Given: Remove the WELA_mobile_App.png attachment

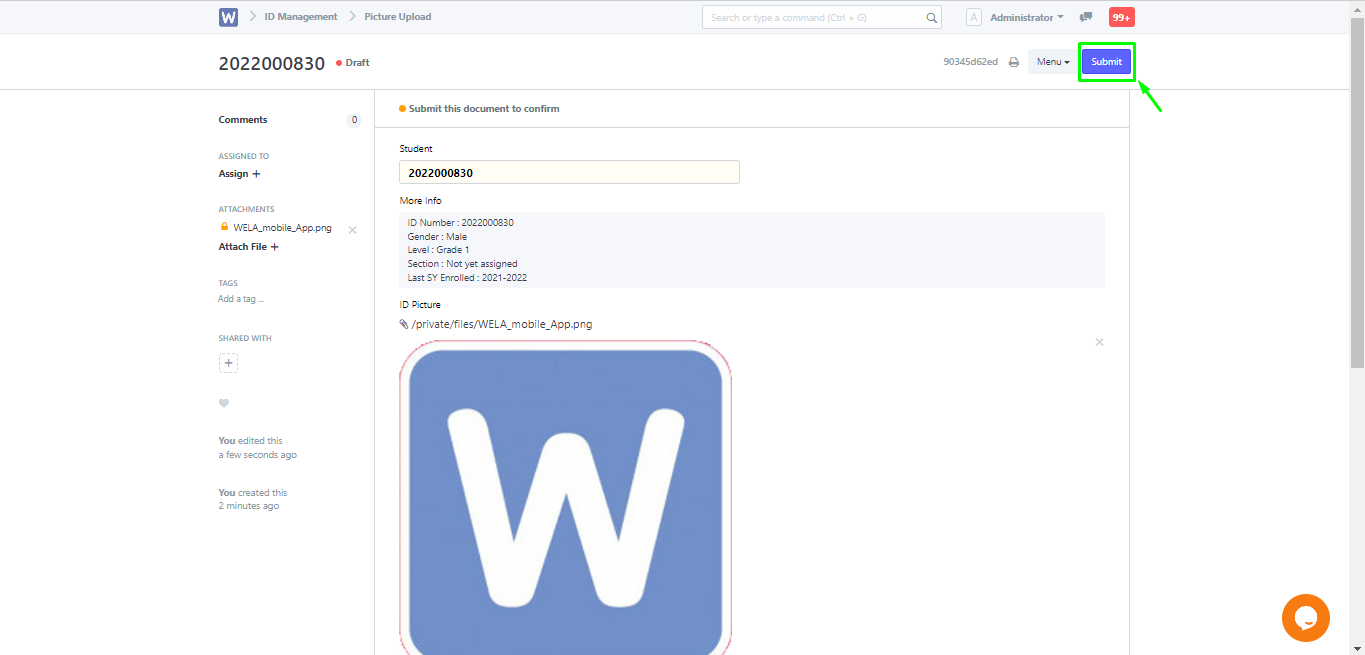Looking at the screenshot, I should (352, 230).
